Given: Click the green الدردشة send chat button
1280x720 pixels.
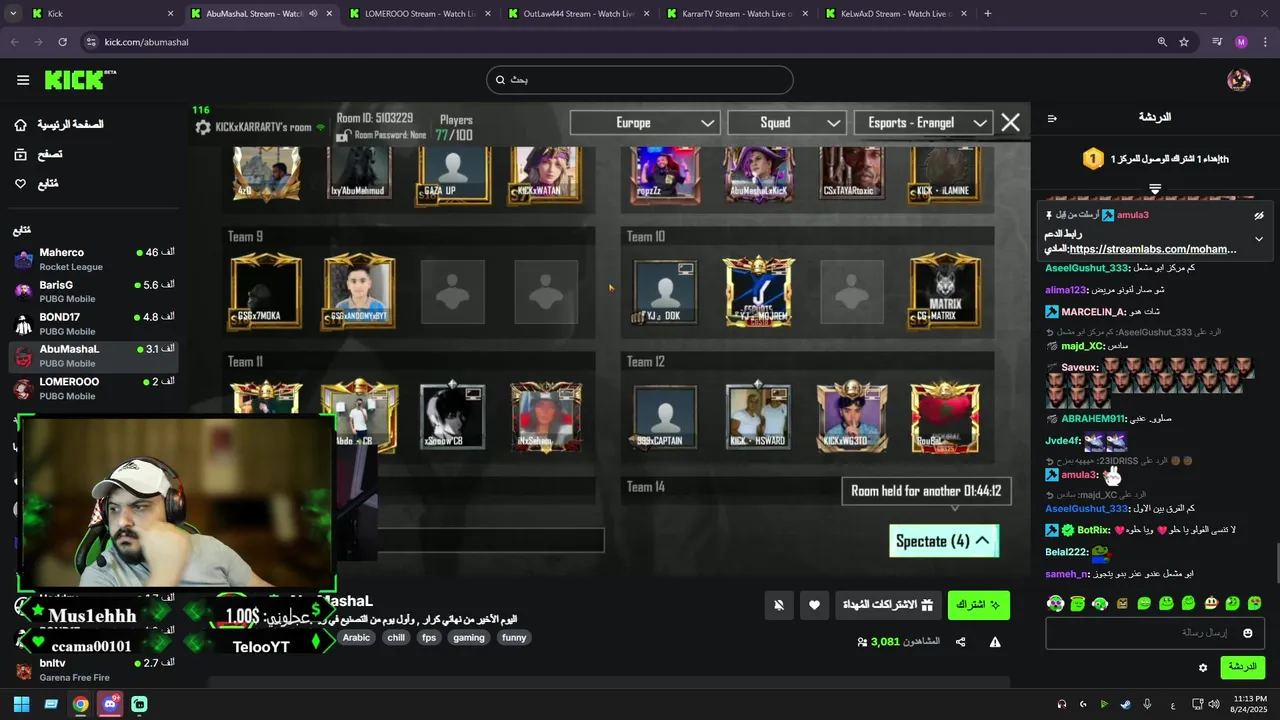Looking at the screenshot, I should pos(1242,667).
